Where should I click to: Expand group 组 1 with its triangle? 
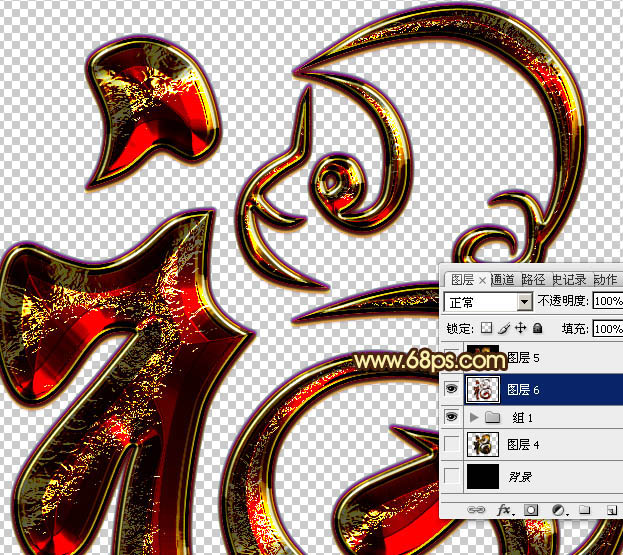coord(473,417)
